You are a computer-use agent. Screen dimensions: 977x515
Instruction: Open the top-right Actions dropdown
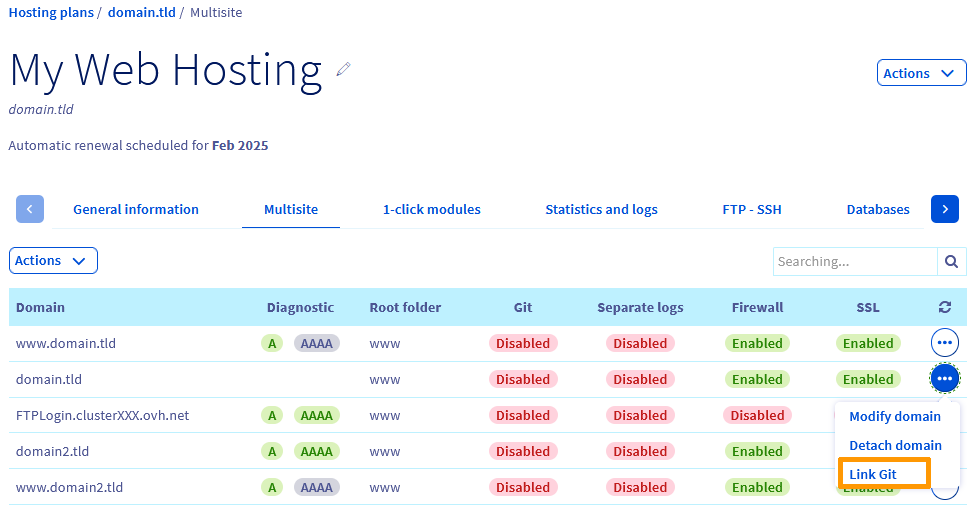point(921,73)
